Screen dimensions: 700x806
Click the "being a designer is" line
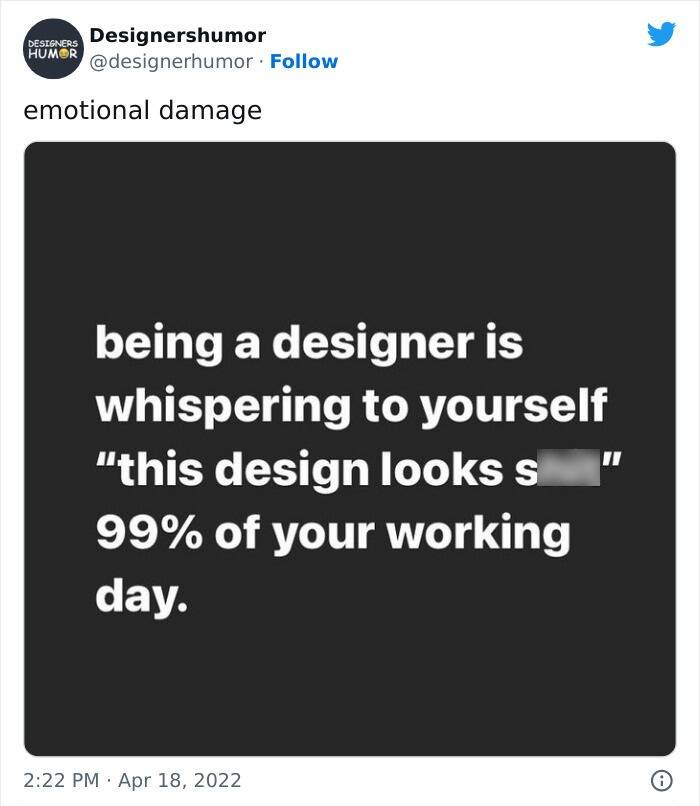click(x=309, y=344)
